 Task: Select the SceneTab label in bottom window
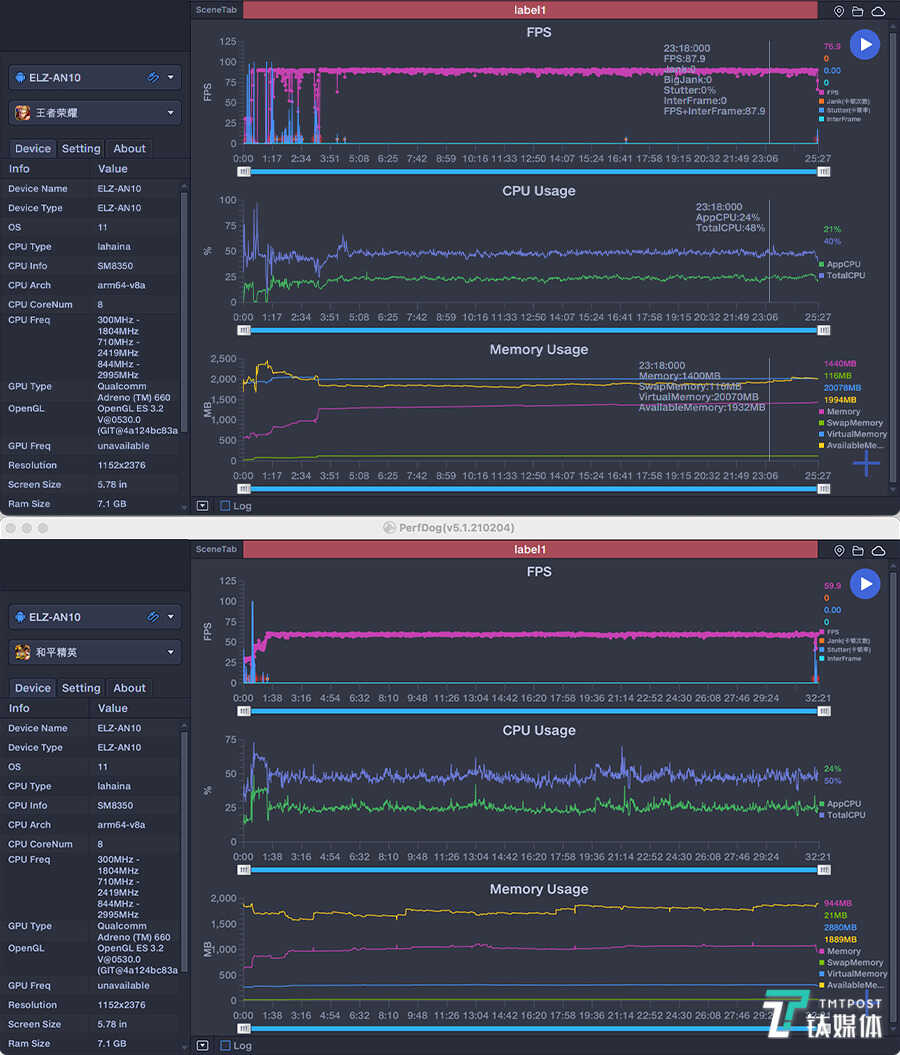(216, 550)
